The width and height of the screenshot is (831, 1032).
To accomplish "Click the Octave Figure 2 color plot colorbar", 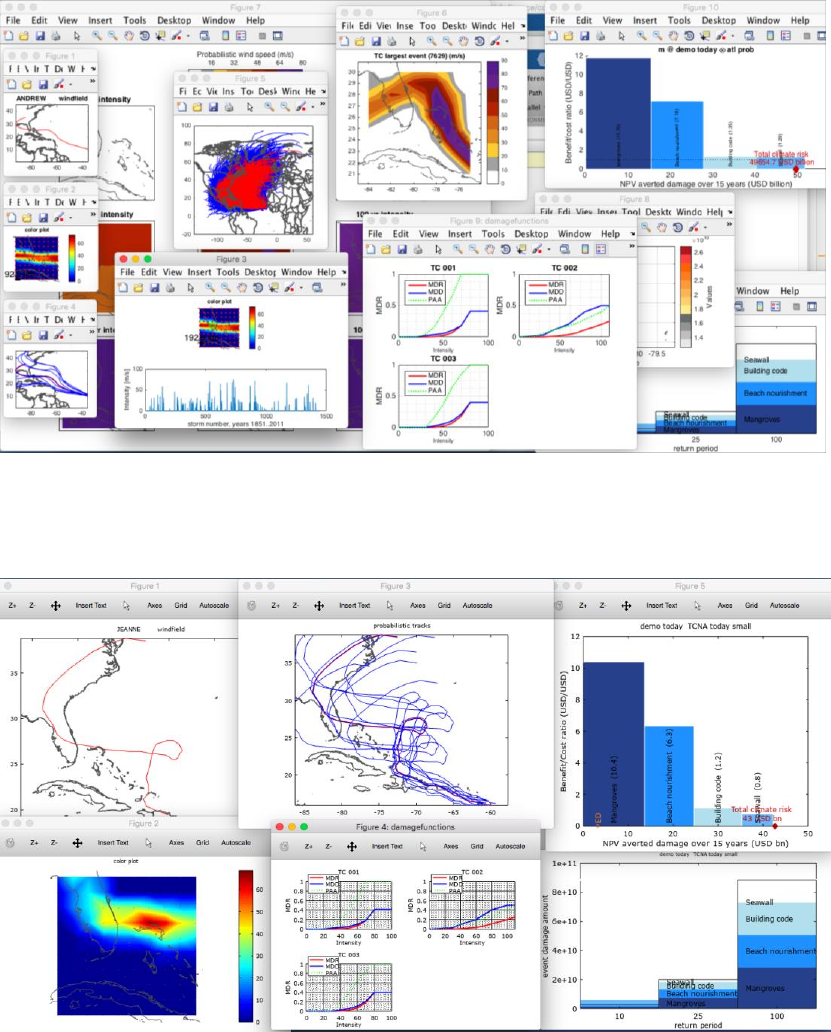I will pyautogui.click(x=245, y=946).
